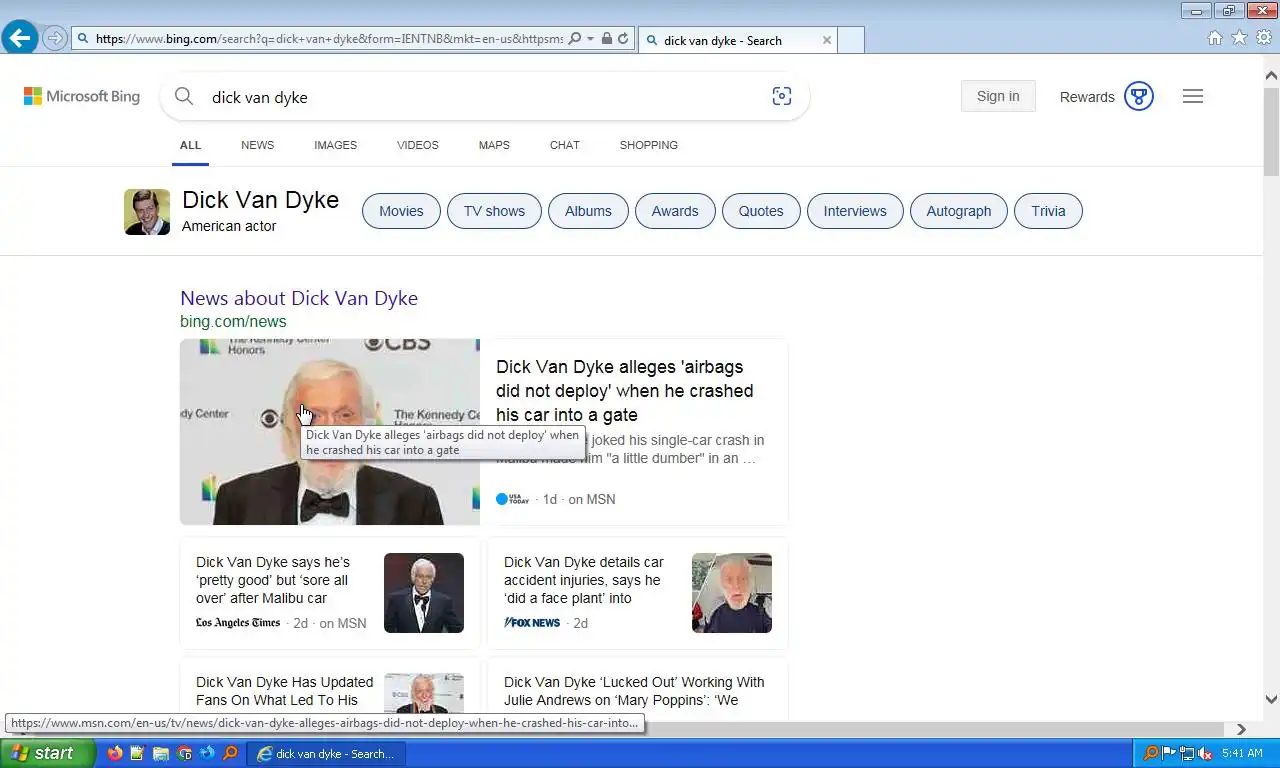Switch to the CHAT search tab

[x=564, y=145]
